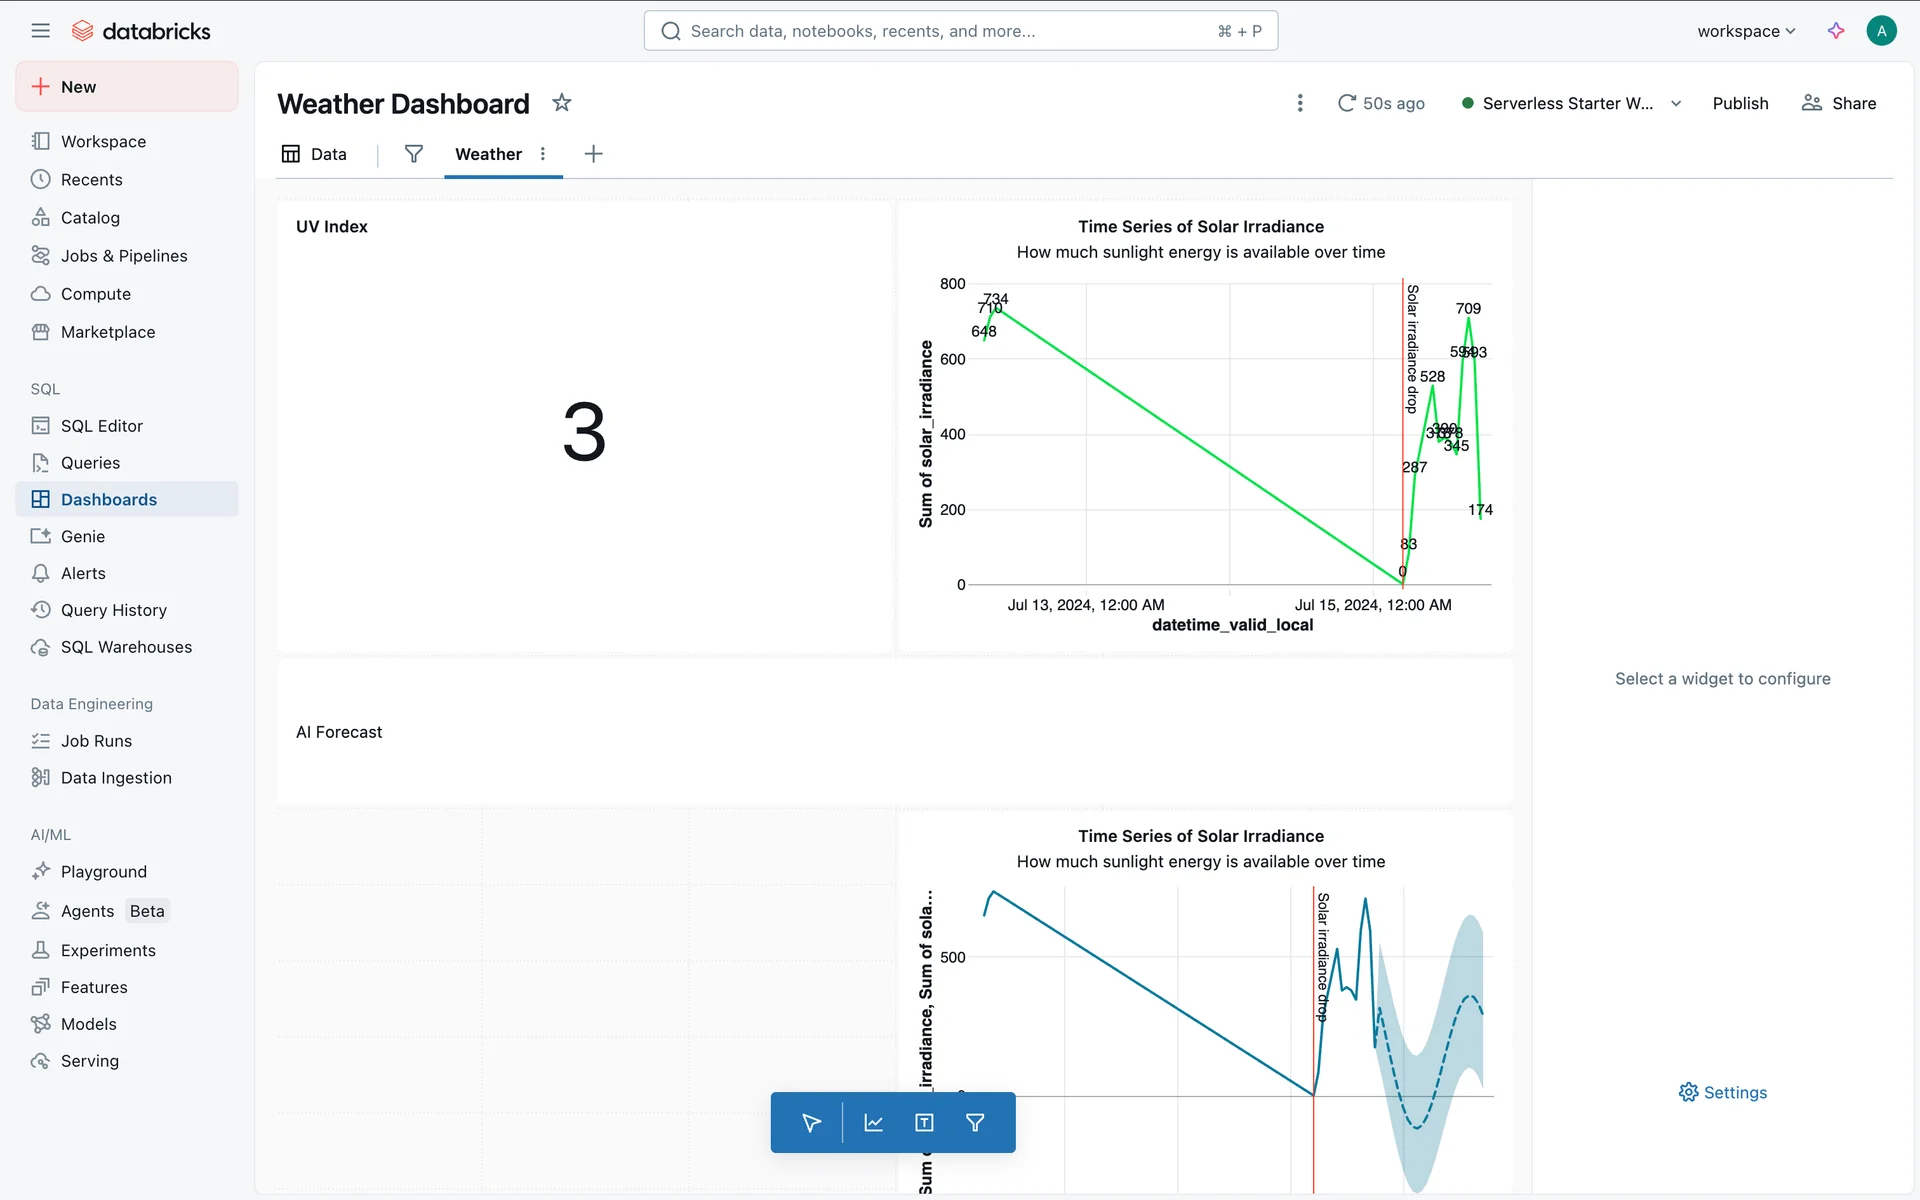Image resolution: width=1920 pixels, height=1200 pixels.
Task: Select the add filter tool in toolbar
Action: 975,1123
